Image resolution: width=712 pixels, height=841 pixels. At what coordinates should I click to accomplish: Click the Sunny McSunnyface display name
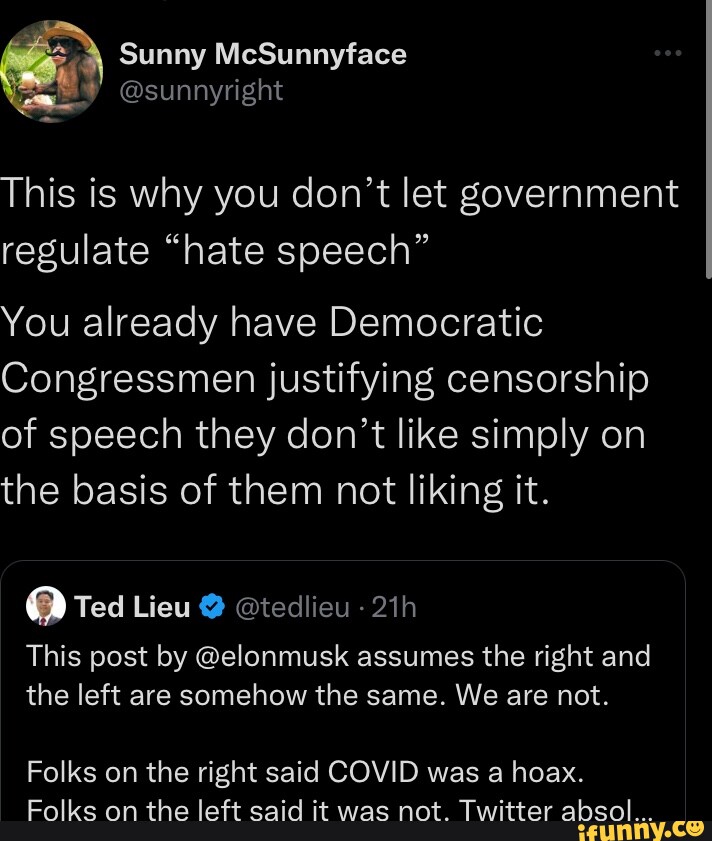click(x=262, y=54)
